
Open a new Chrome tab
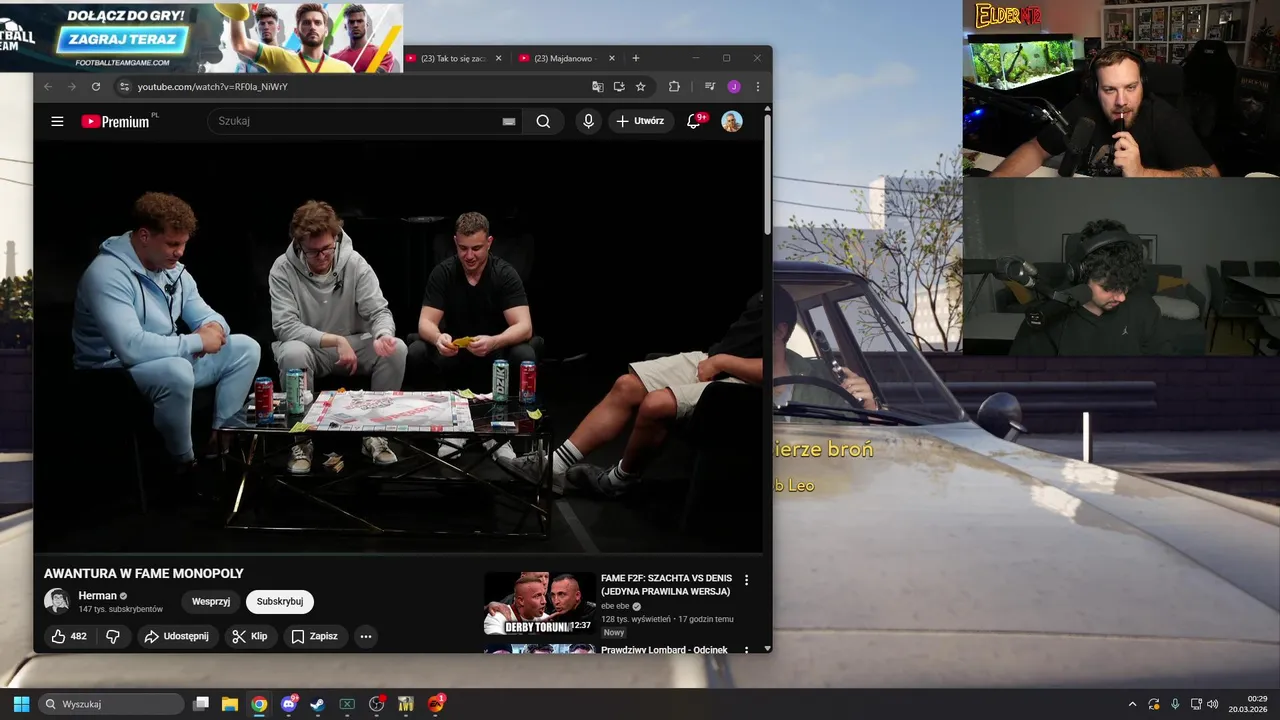635,58
